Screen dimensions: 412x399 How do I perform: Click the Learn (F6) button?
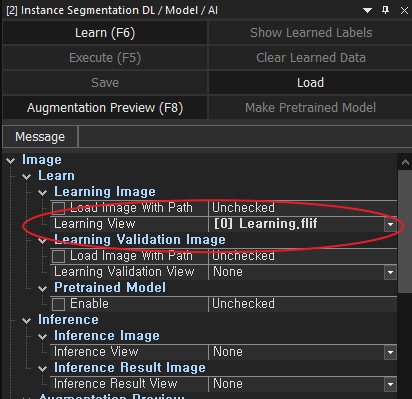click(105, 33)
